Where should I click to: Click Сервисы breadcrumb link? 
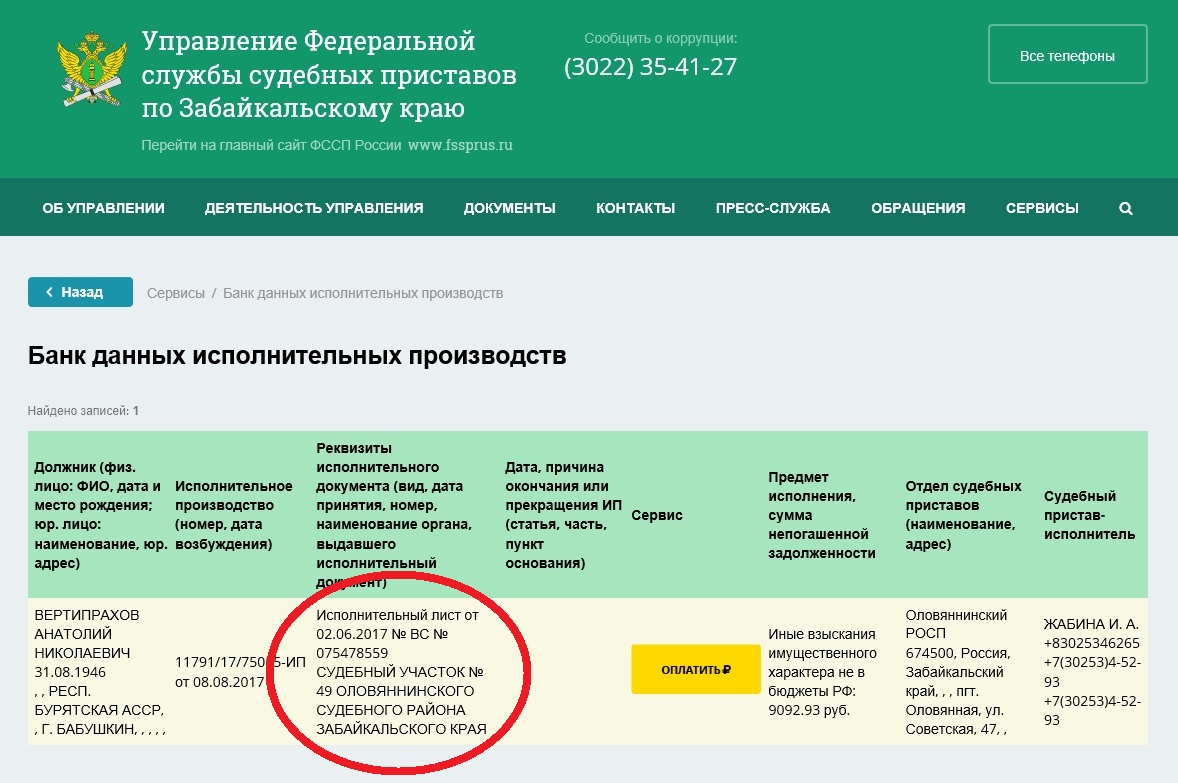coord(176,293)
